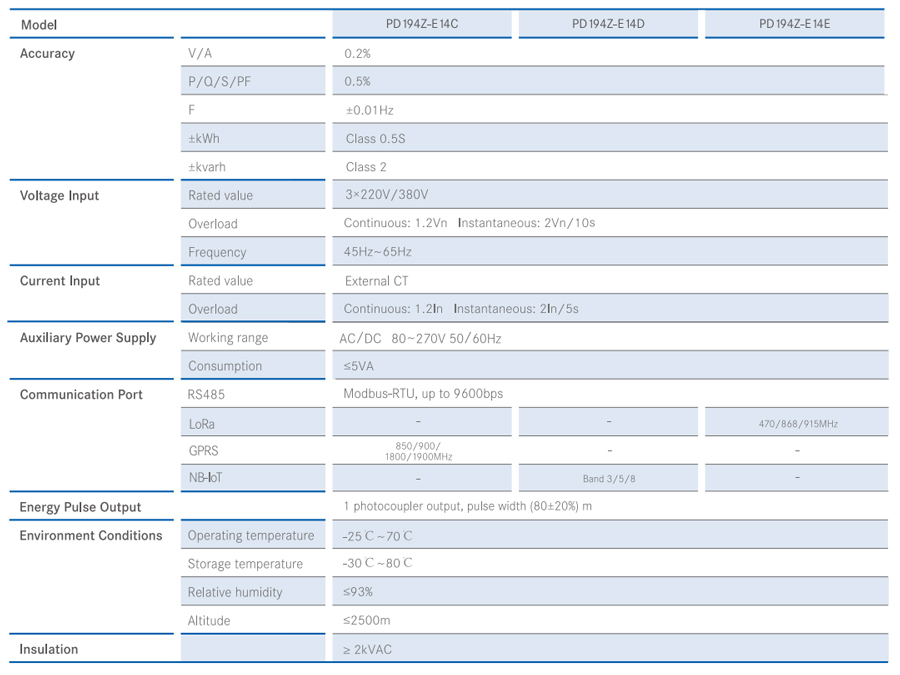The image size is (900, 675).
Task: Click the Consumption parameter cell
Action: click(253, 366)
